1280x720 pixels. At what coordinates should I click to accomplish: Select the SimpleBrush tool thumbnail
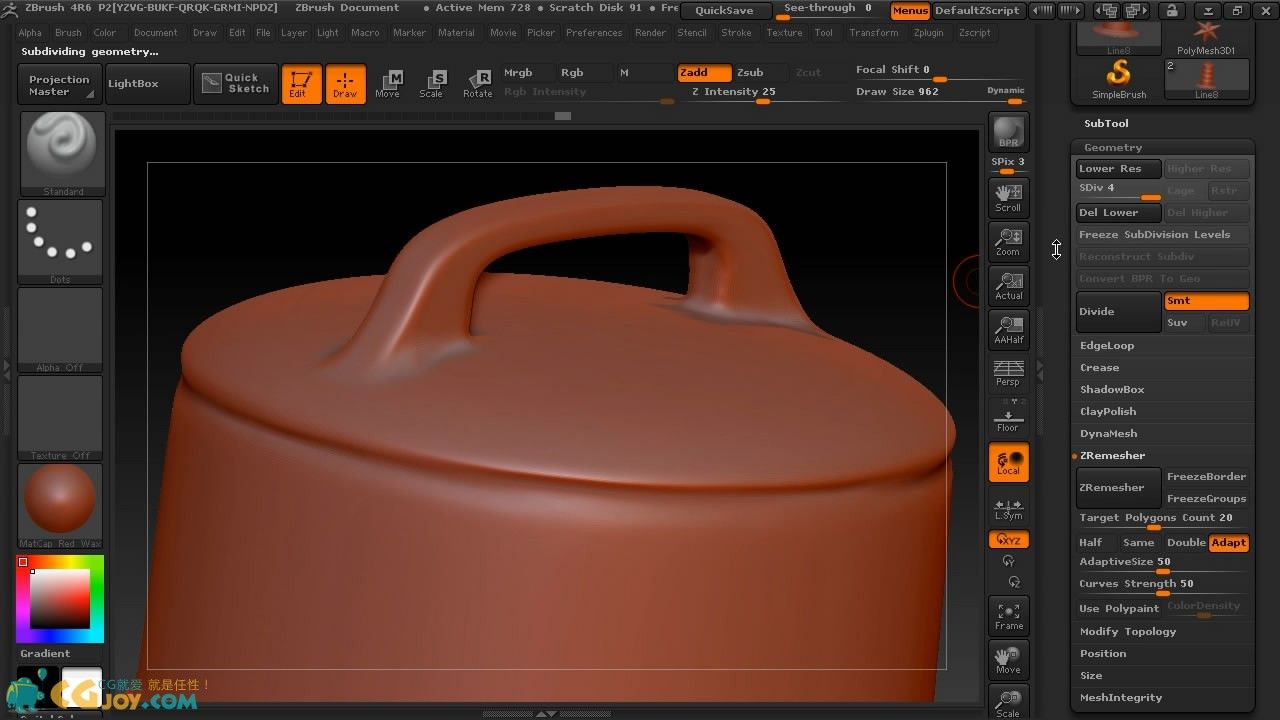(x=1118, y=79)
